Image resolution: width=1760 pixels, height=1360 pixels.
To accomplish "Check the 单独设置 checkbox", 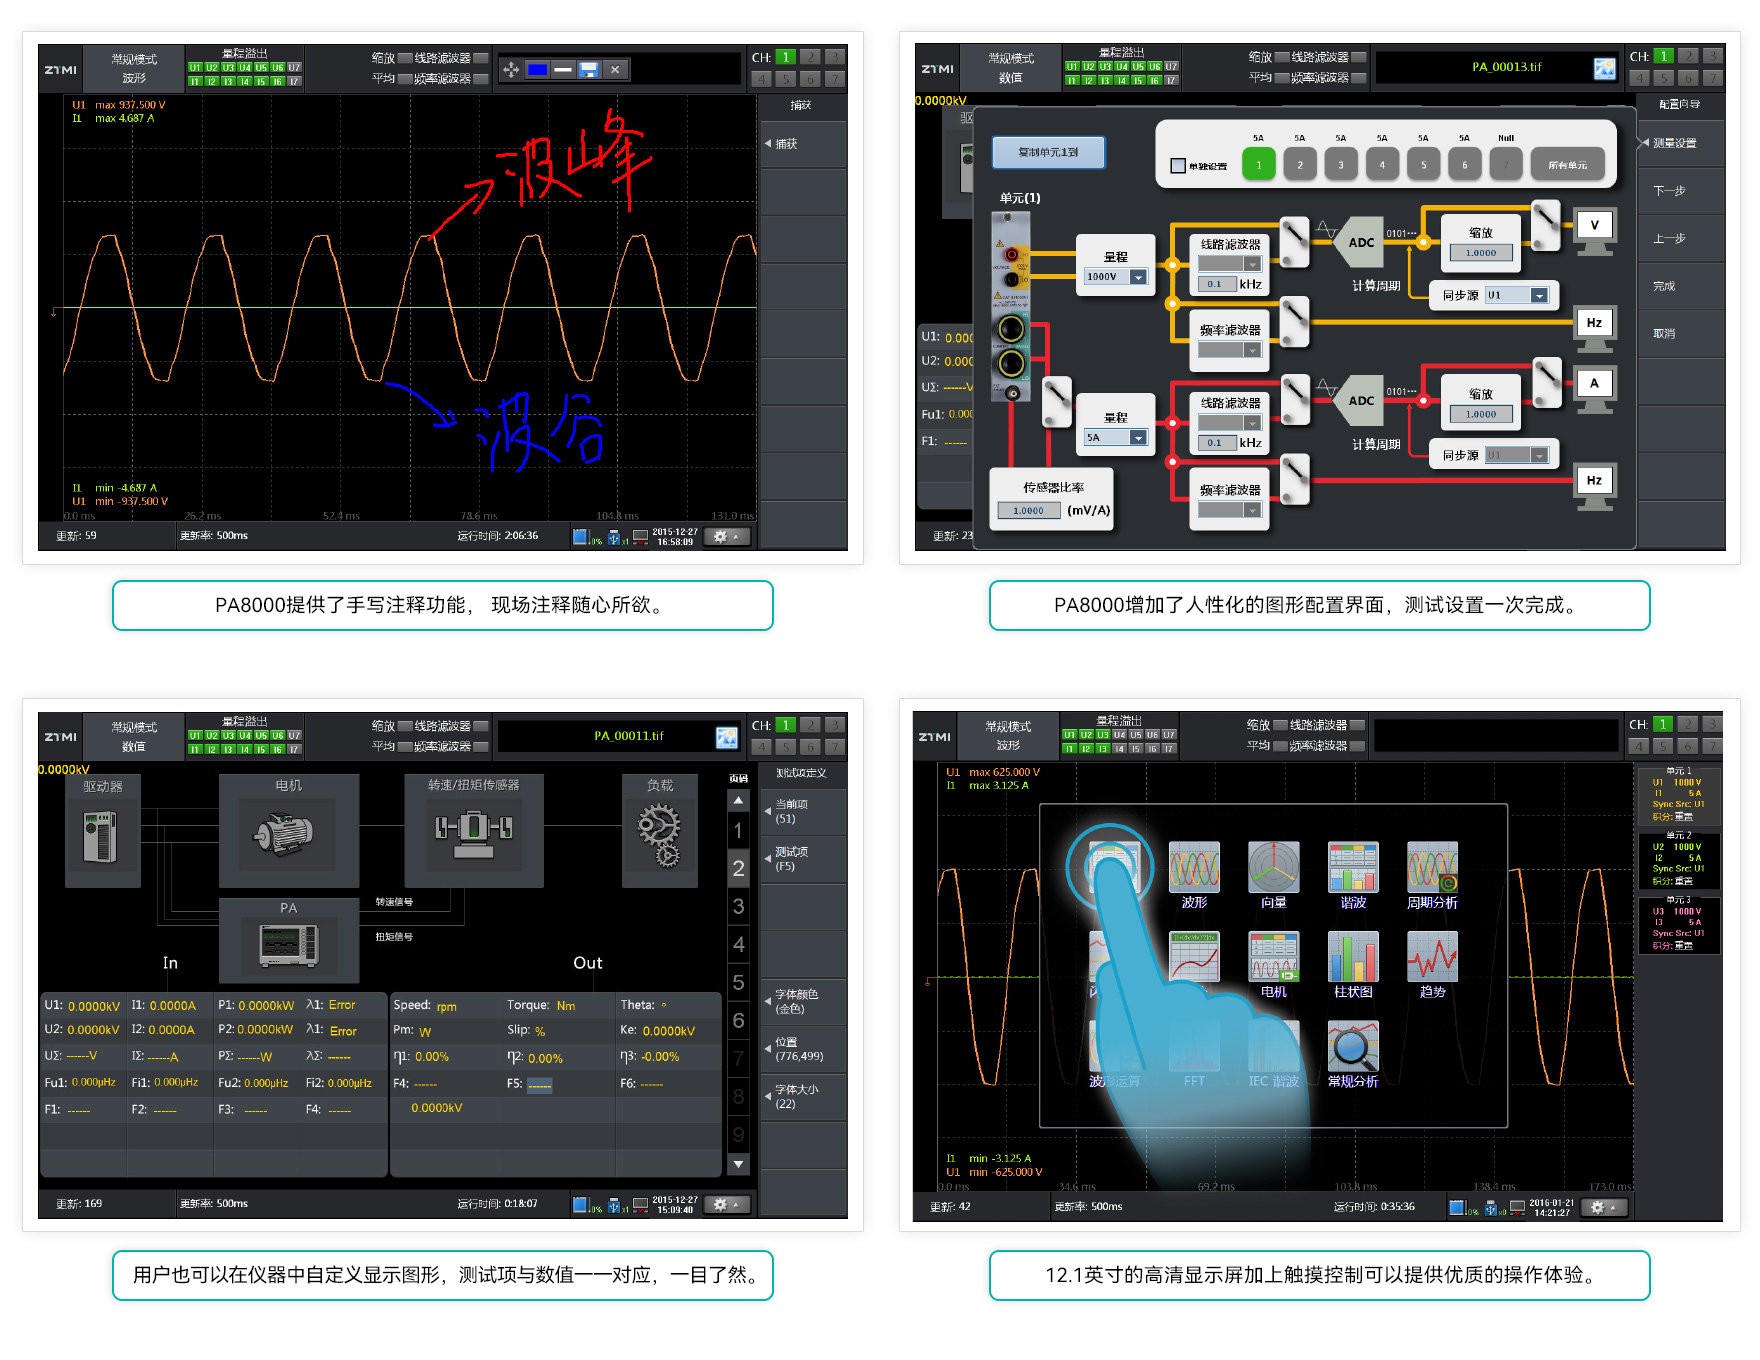I will click(x=1178, y=166).
